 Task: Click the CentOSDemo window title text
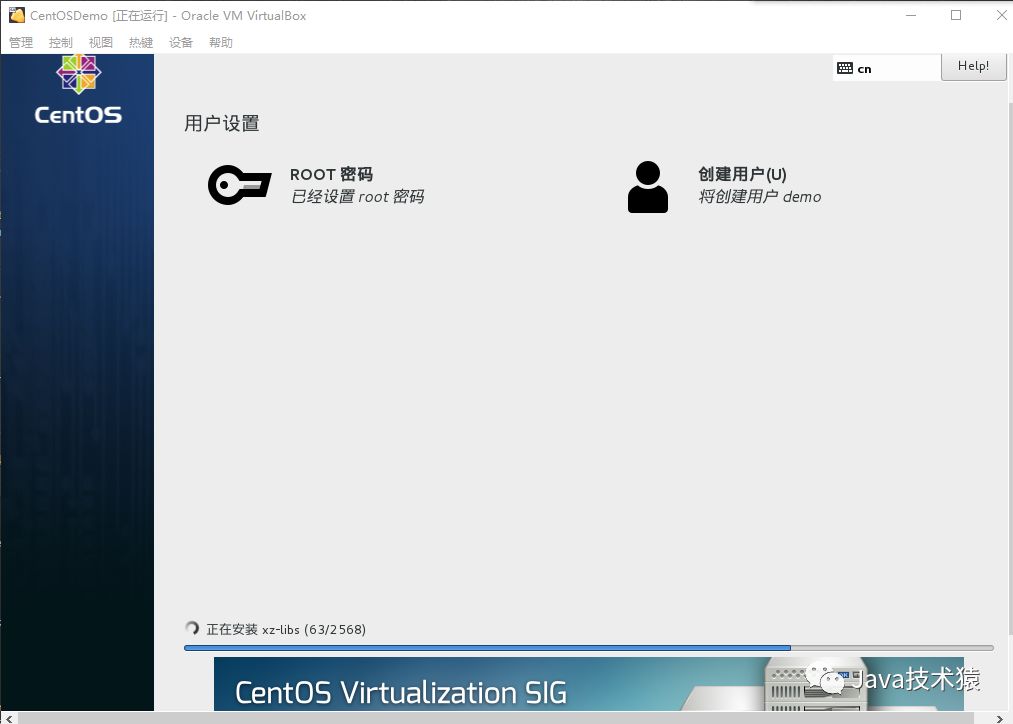pyautogui.click(x=168, y=16)
